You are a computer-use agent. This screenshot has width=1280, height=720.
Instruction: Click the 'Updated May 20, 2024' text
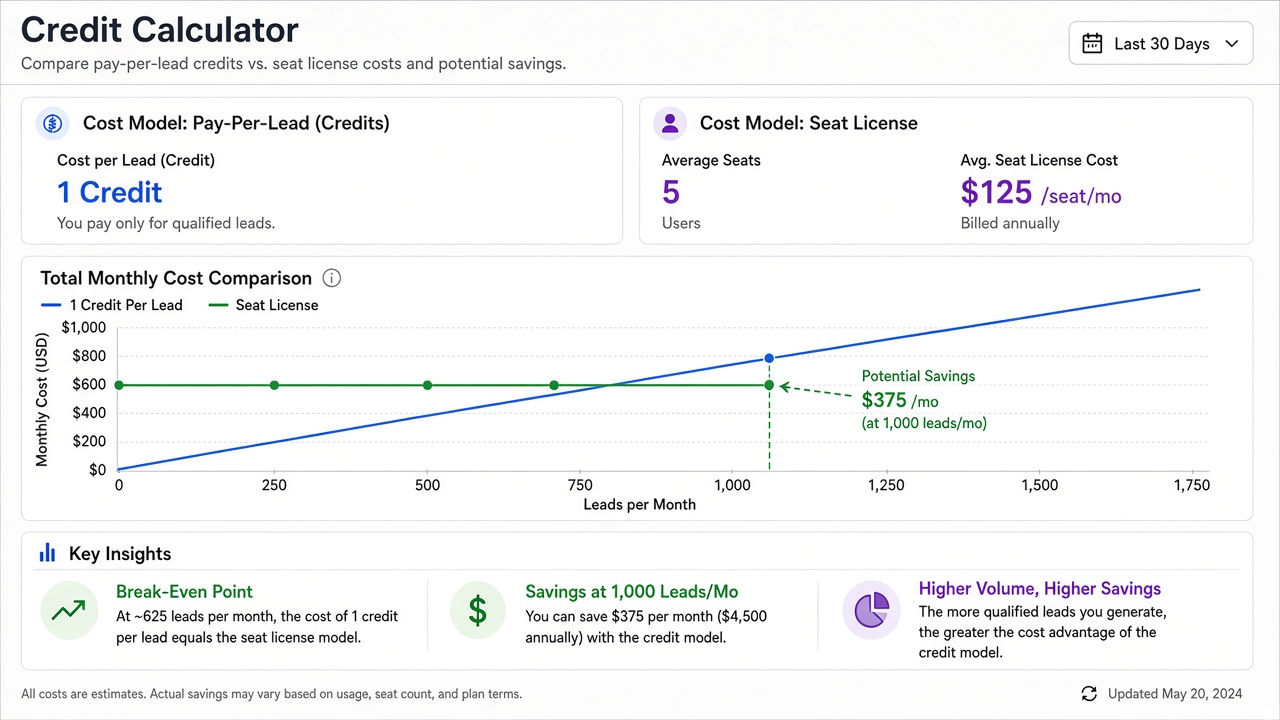pos(1175,694)
